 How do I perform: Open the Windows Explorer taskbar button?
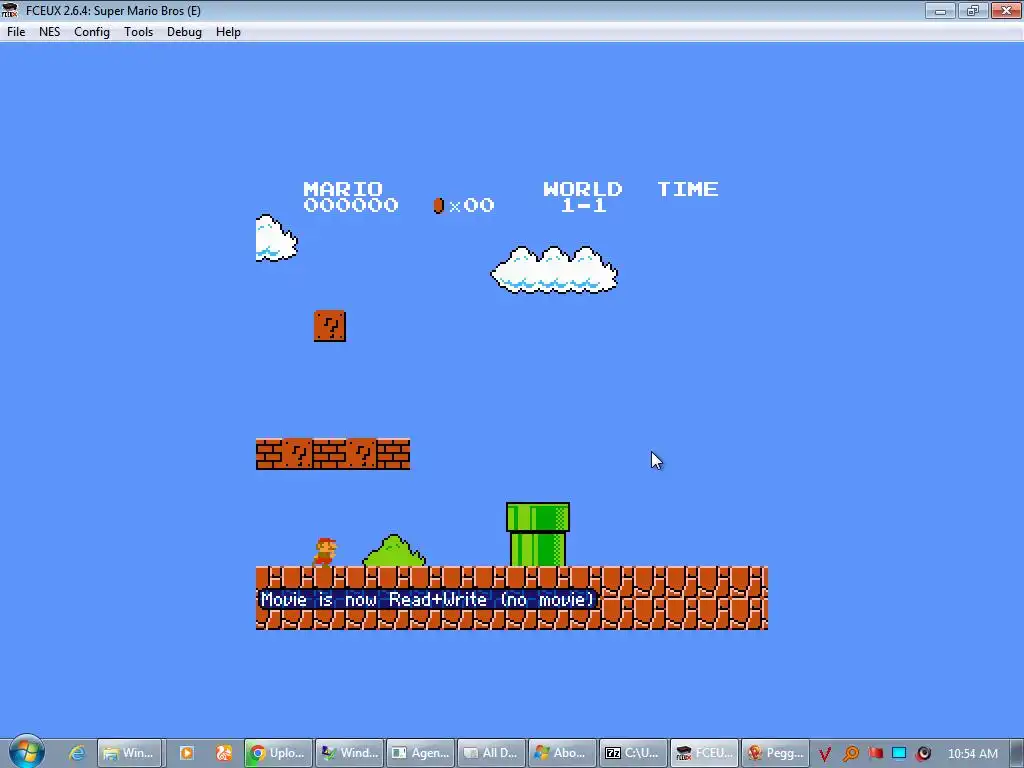click(x=129, y=753)
